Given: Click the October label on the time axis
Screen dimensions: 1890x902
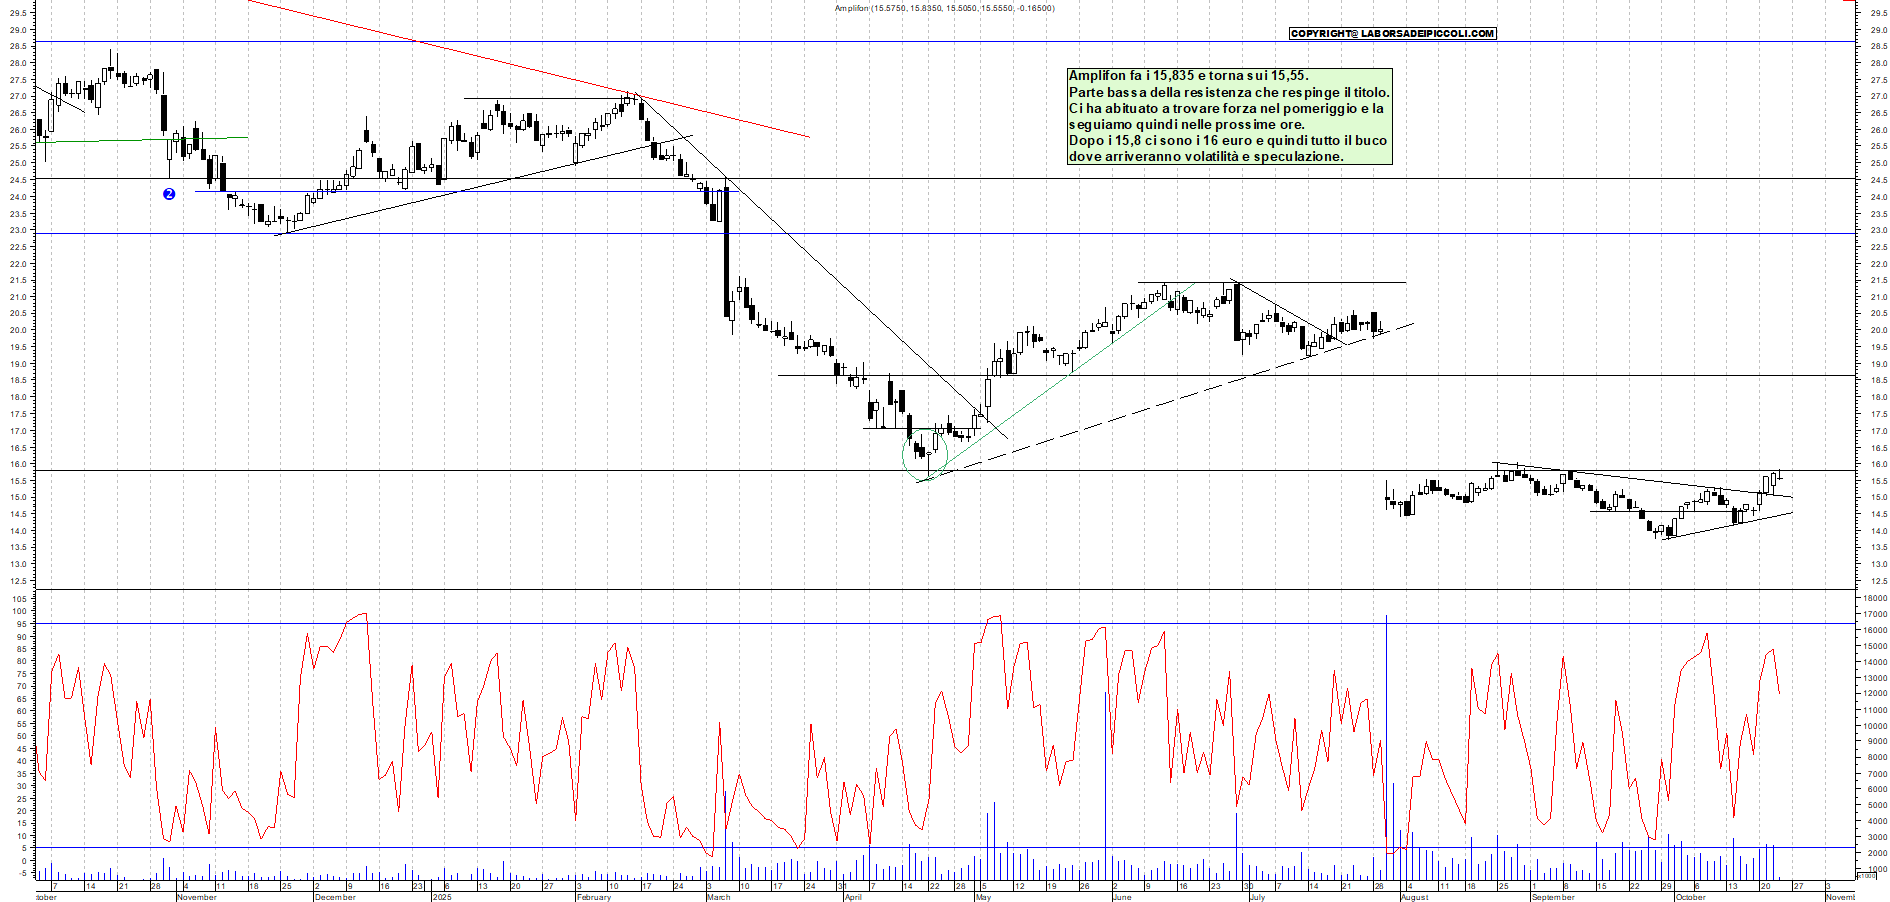Looking at the screenshot, I should point(1690,897).
